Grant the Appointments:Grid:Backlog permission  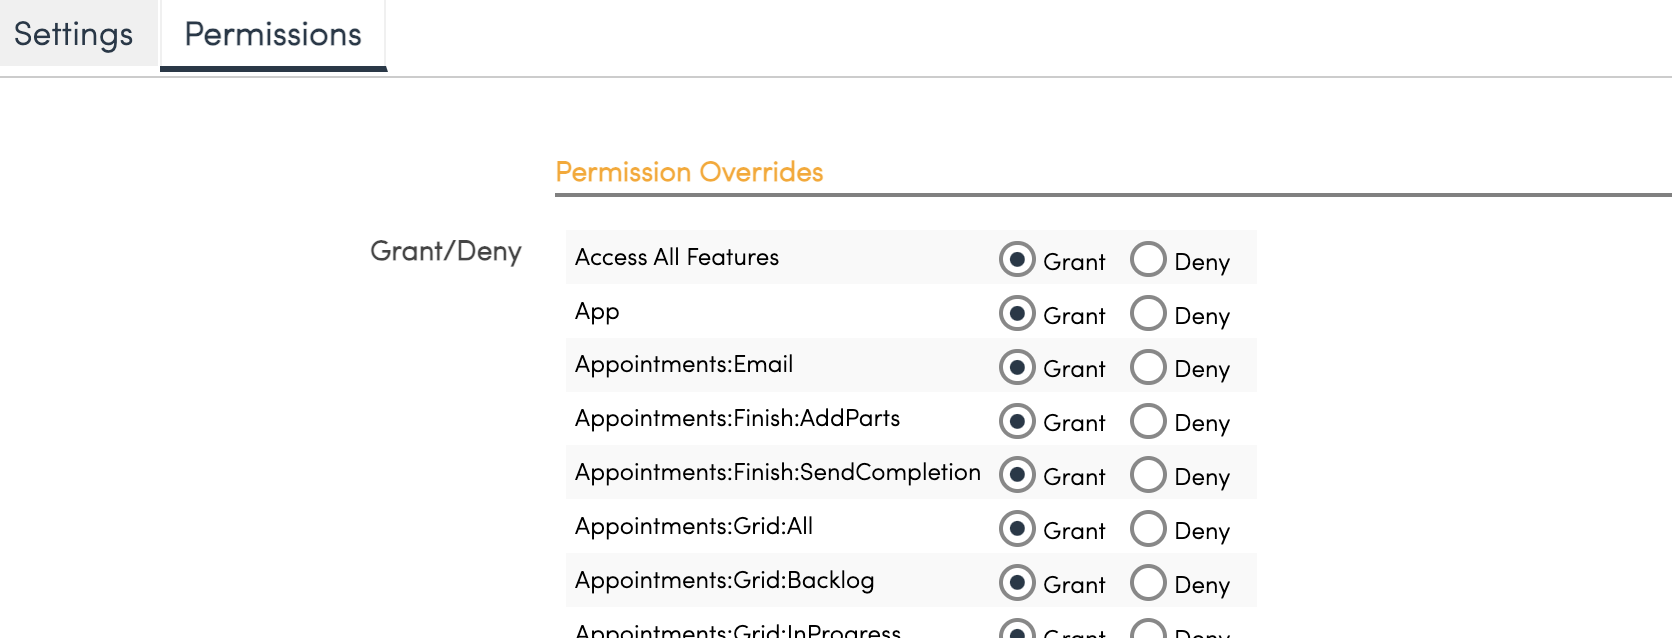point(1017,583)
